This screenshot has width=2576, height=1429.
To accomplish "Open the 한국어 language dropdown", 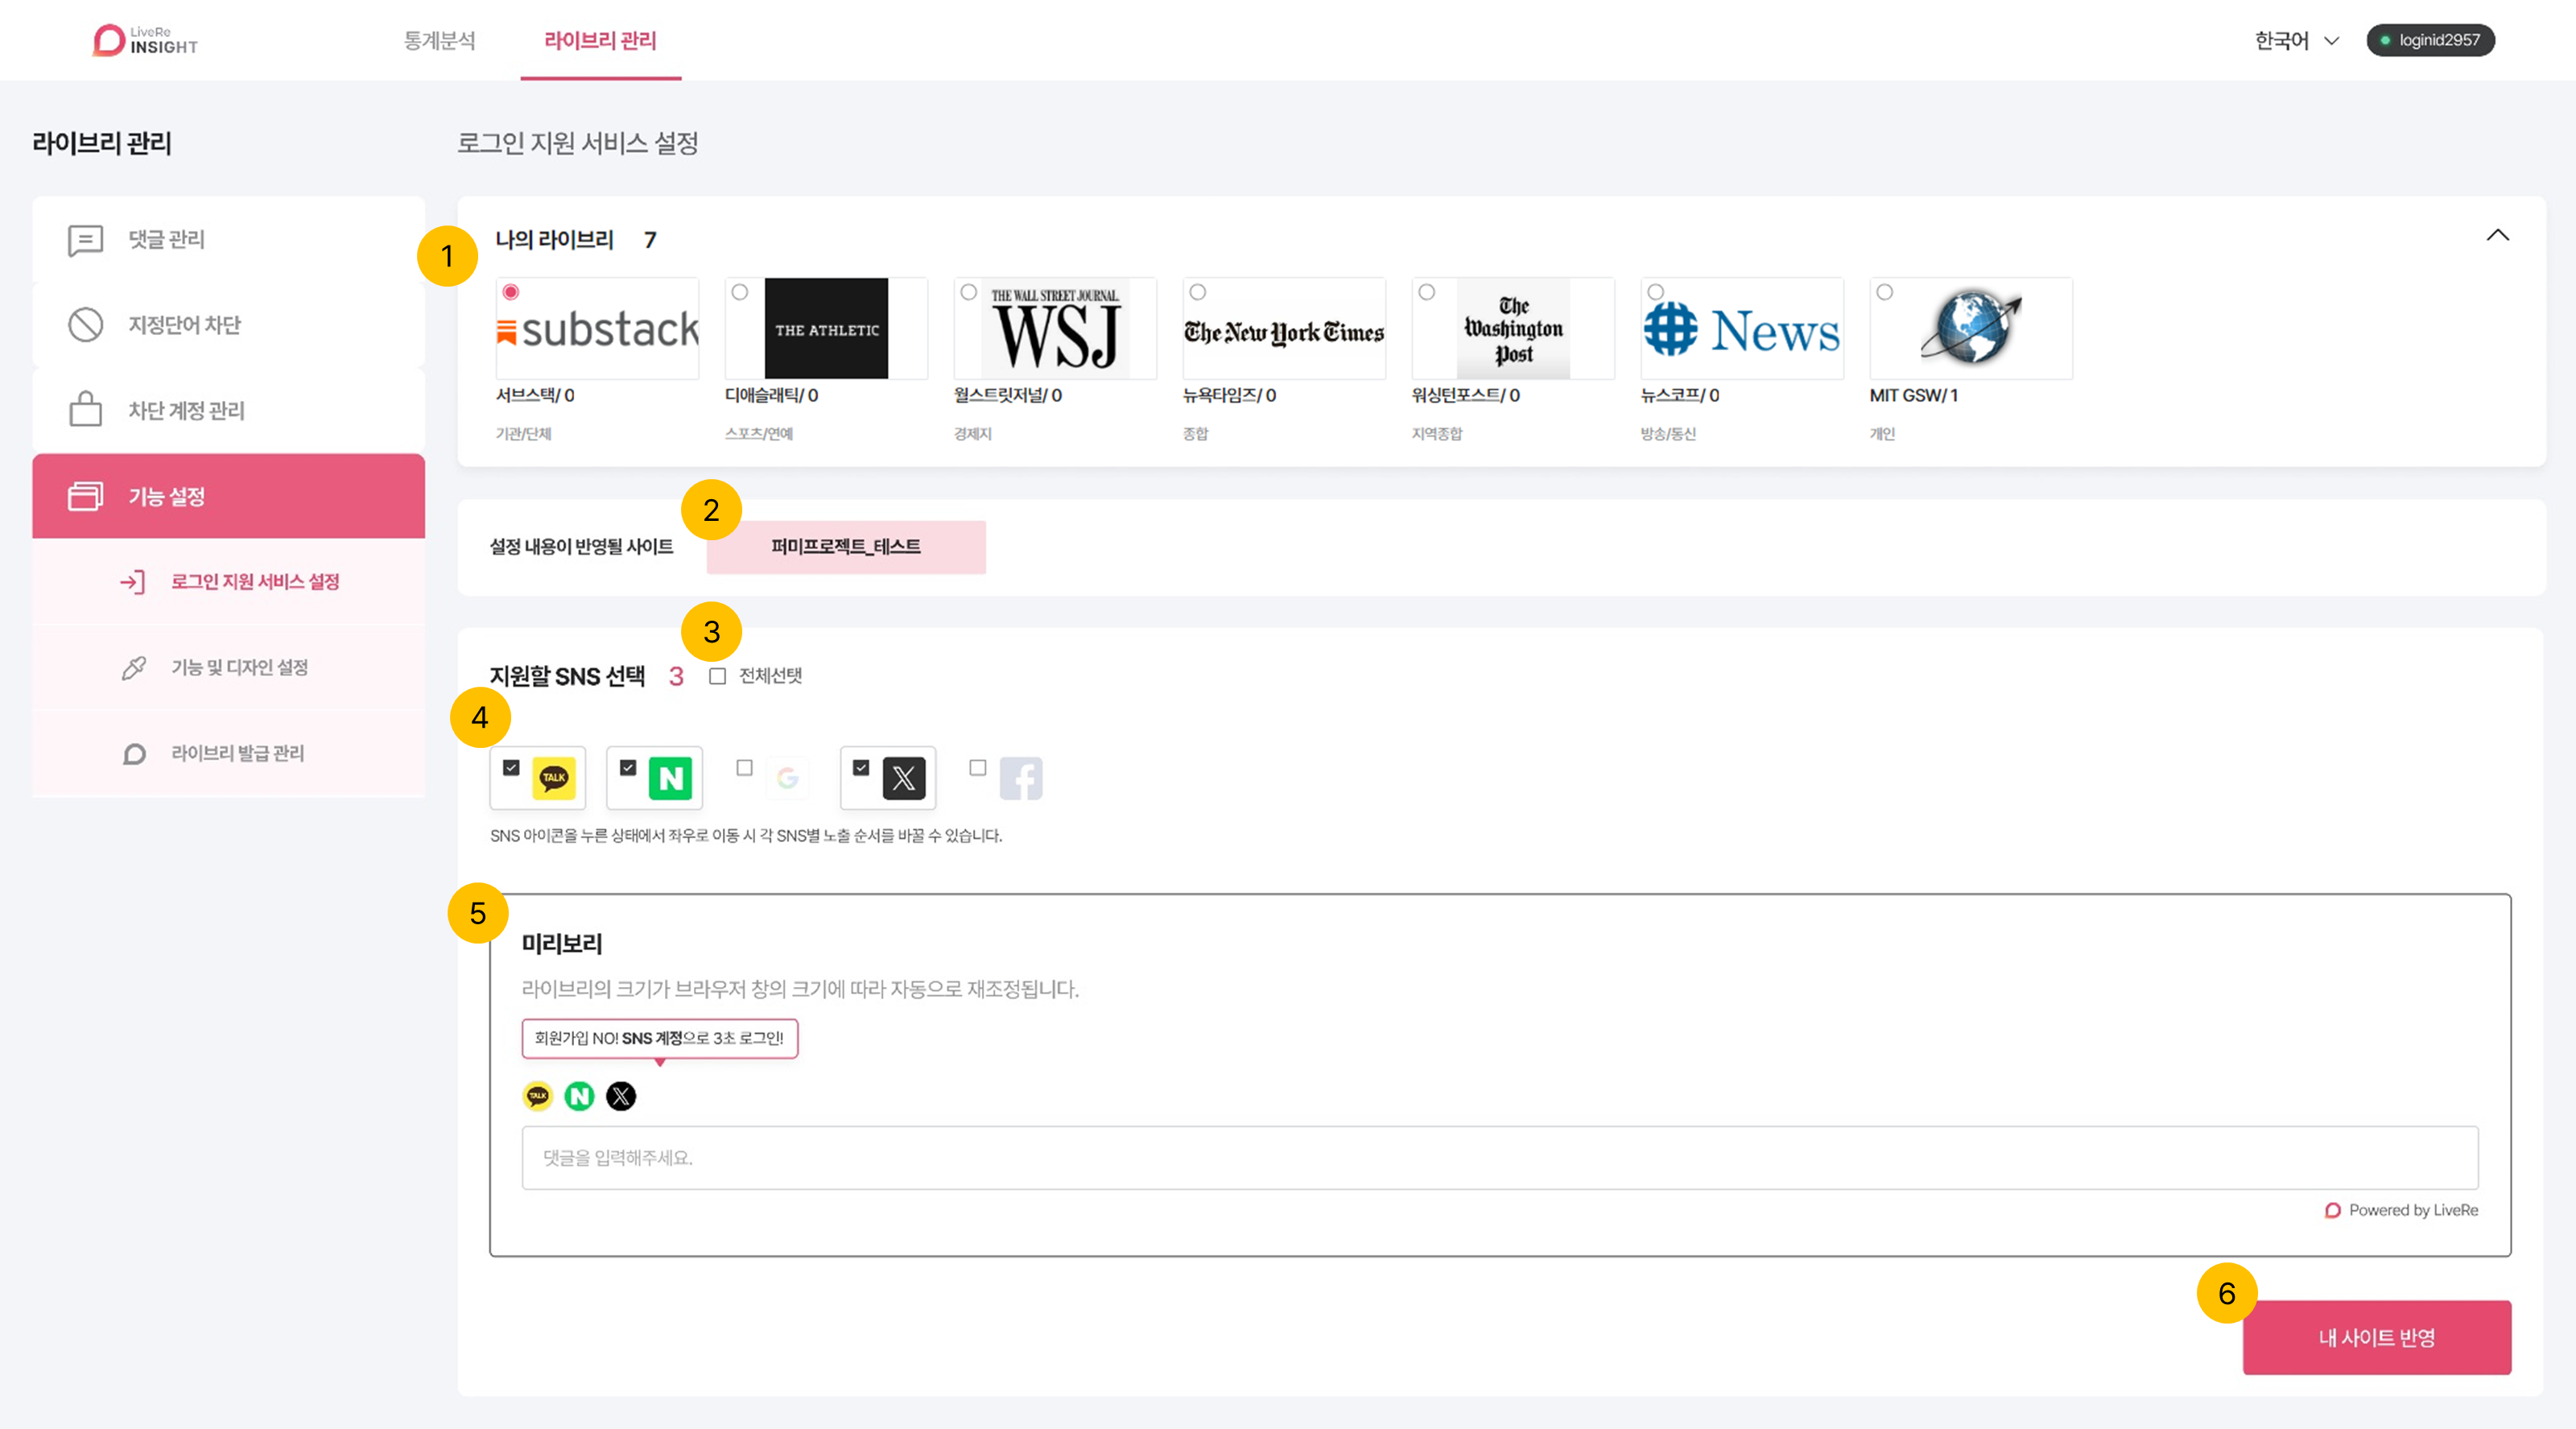I will tap(2296, 40).
